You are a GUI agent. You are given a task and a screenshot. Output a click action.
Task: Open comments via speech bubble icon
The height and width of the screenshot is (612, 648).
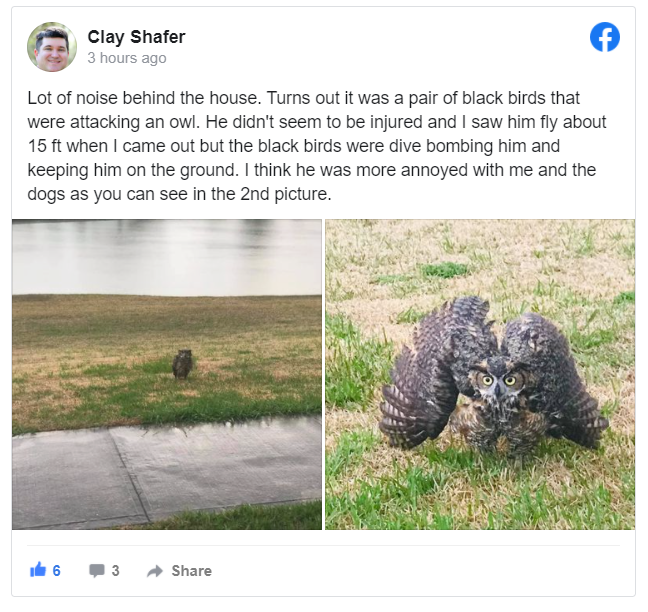click(x=97, y=571)
